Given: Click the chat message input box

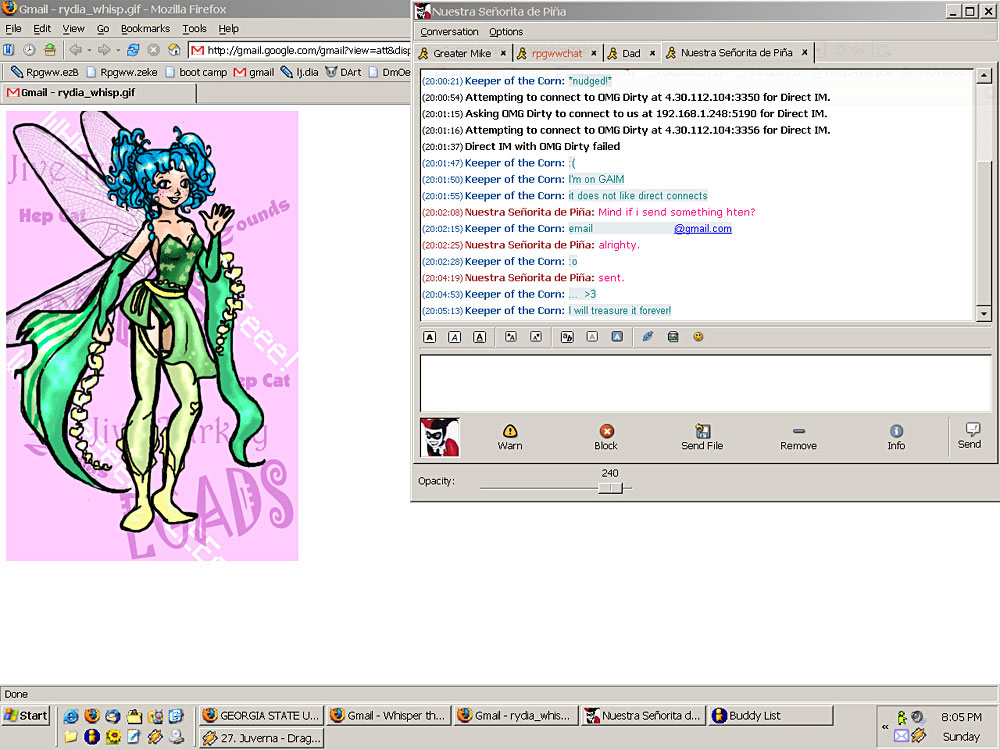Looking at the screenshot, I should tap(705, 383).
